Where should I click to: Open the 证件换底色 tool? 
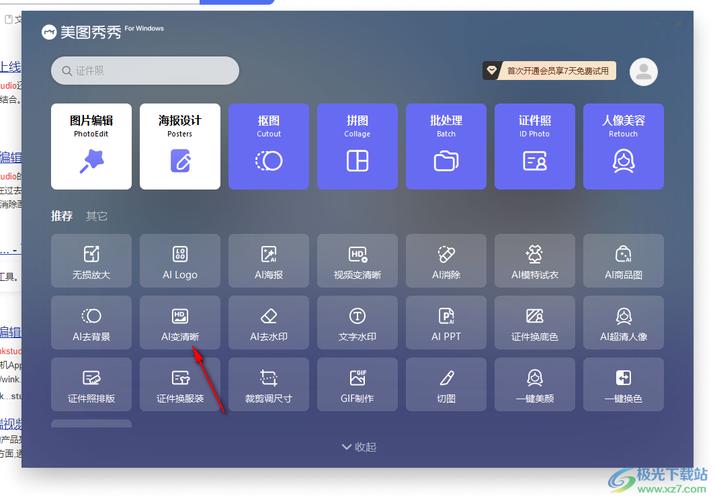click(534, 323)
